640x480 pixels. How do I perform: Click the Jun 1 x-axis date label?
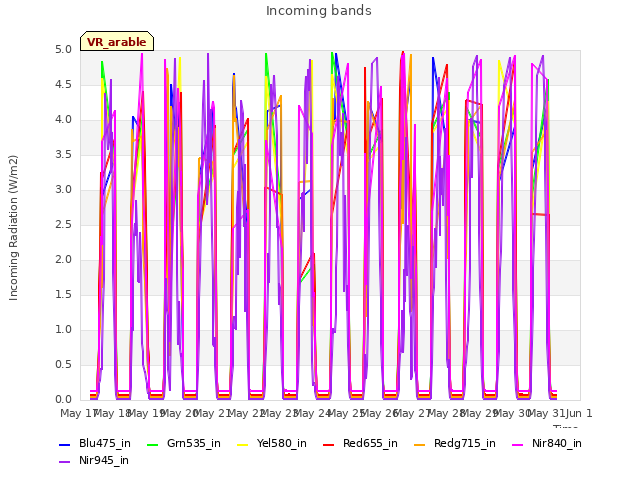point(579,413)
